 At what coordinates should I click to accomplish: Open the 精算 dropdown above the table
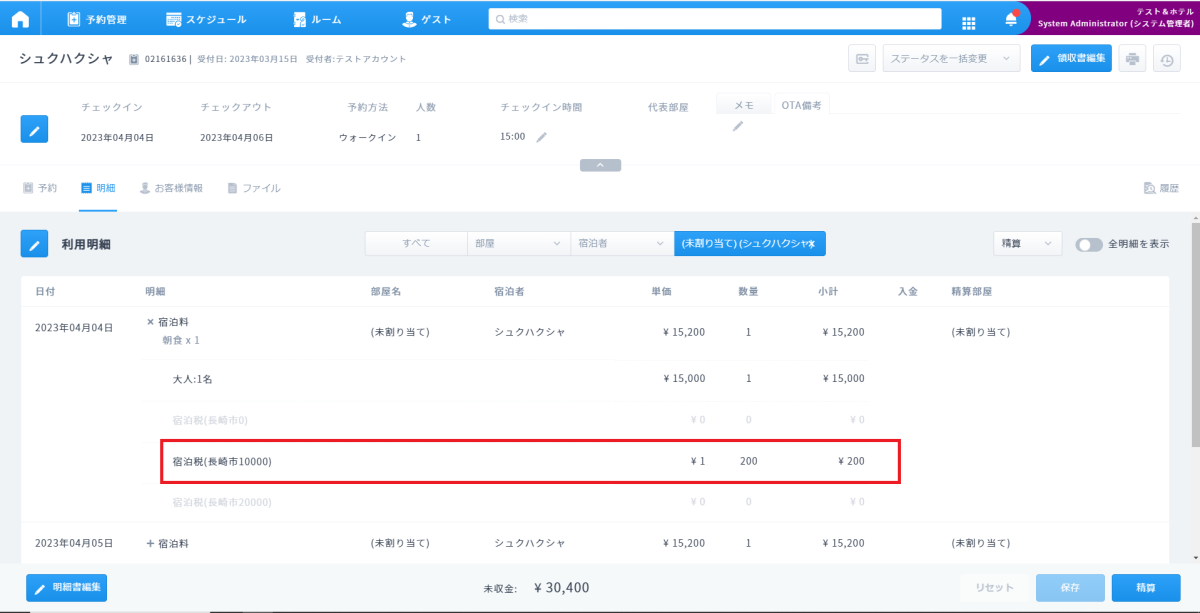1026,243
